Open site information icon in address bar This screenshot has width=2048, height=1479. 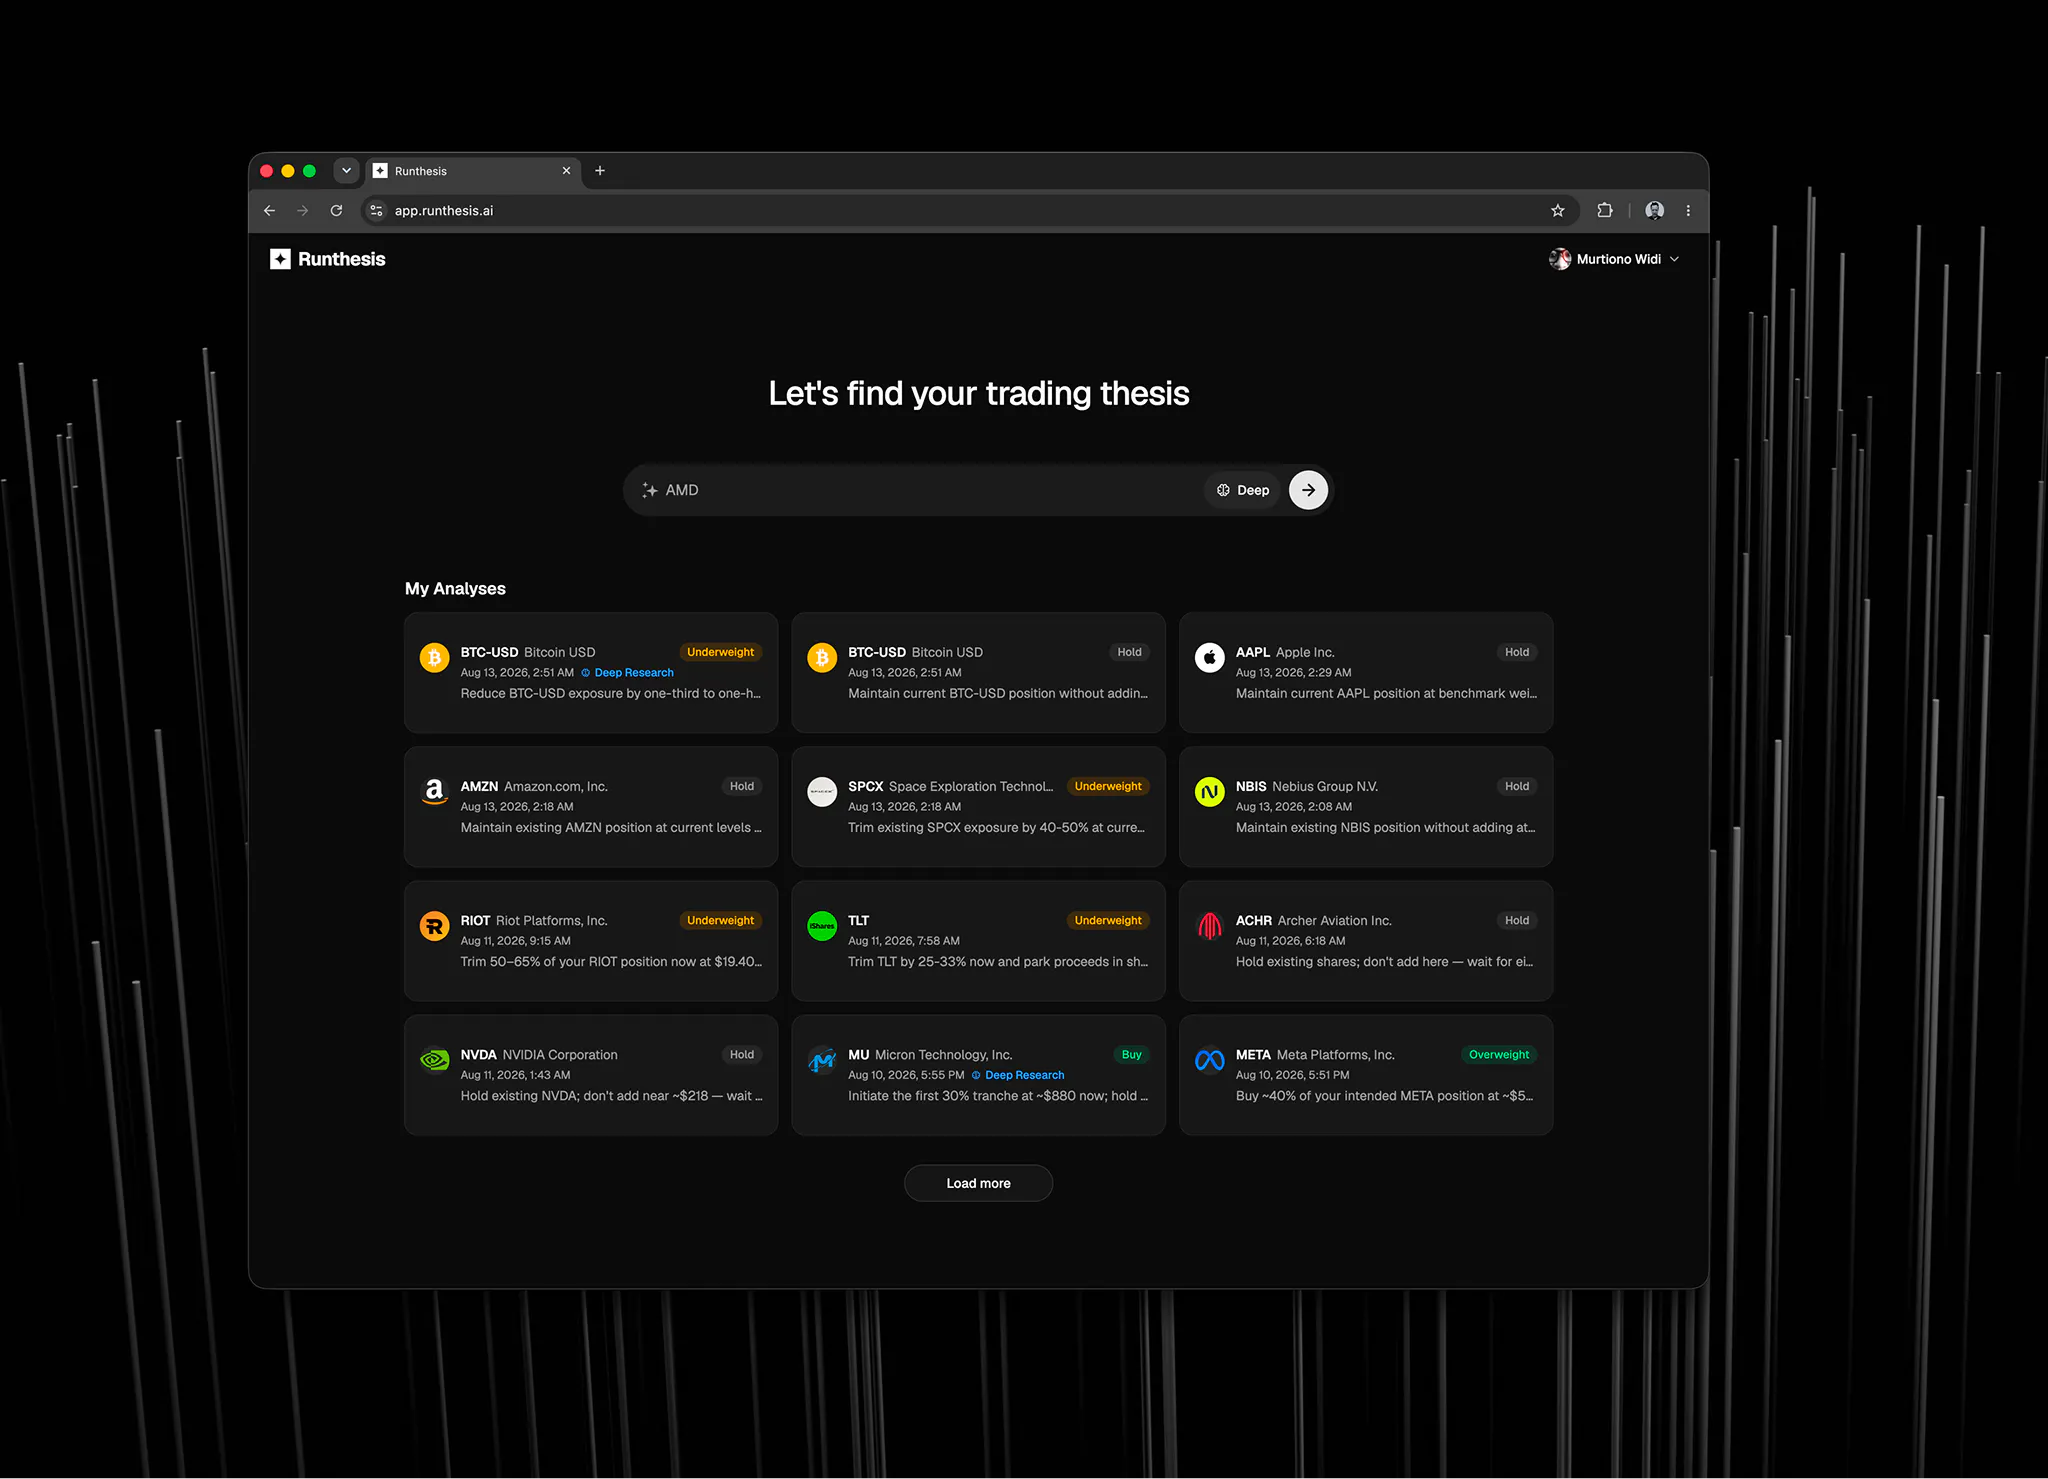[376, 211]
